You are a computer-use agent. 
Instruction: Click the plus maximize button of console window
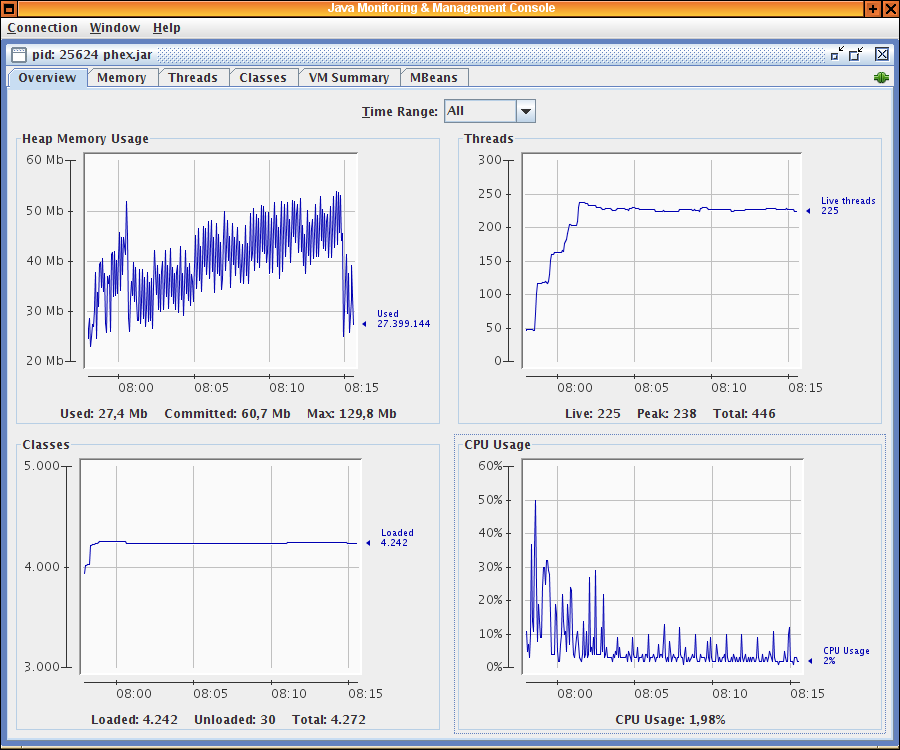coord(872,8)
